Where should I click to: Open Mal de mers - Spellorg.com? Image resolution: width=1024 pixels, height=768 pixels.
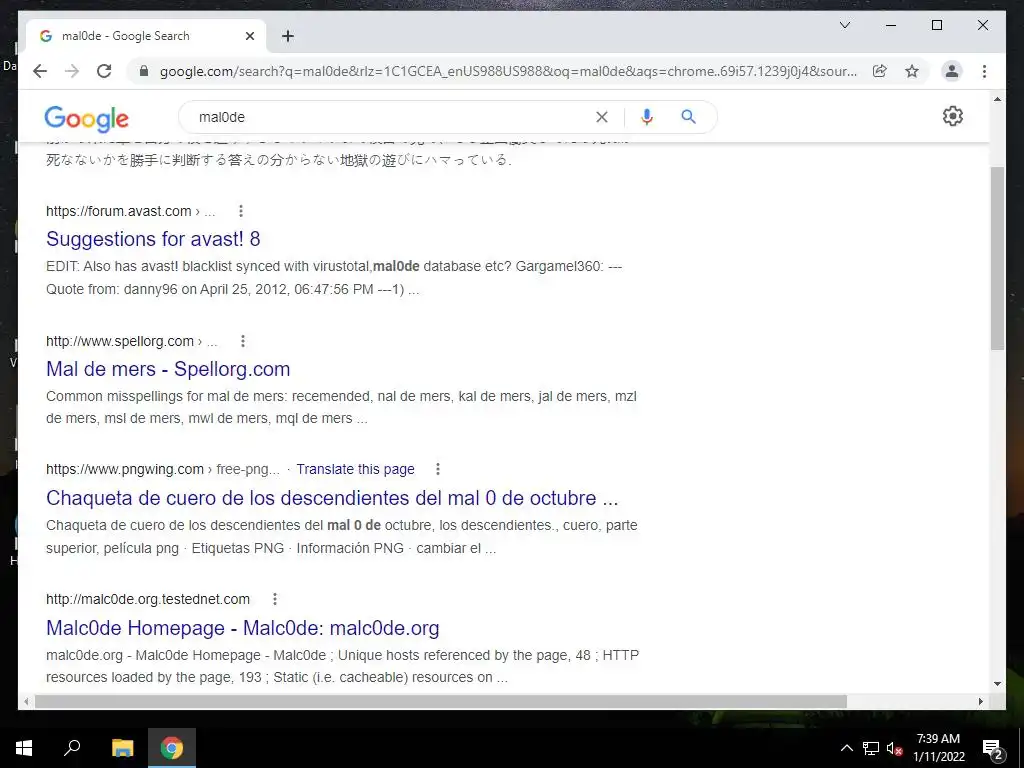(x=168, y=369)
